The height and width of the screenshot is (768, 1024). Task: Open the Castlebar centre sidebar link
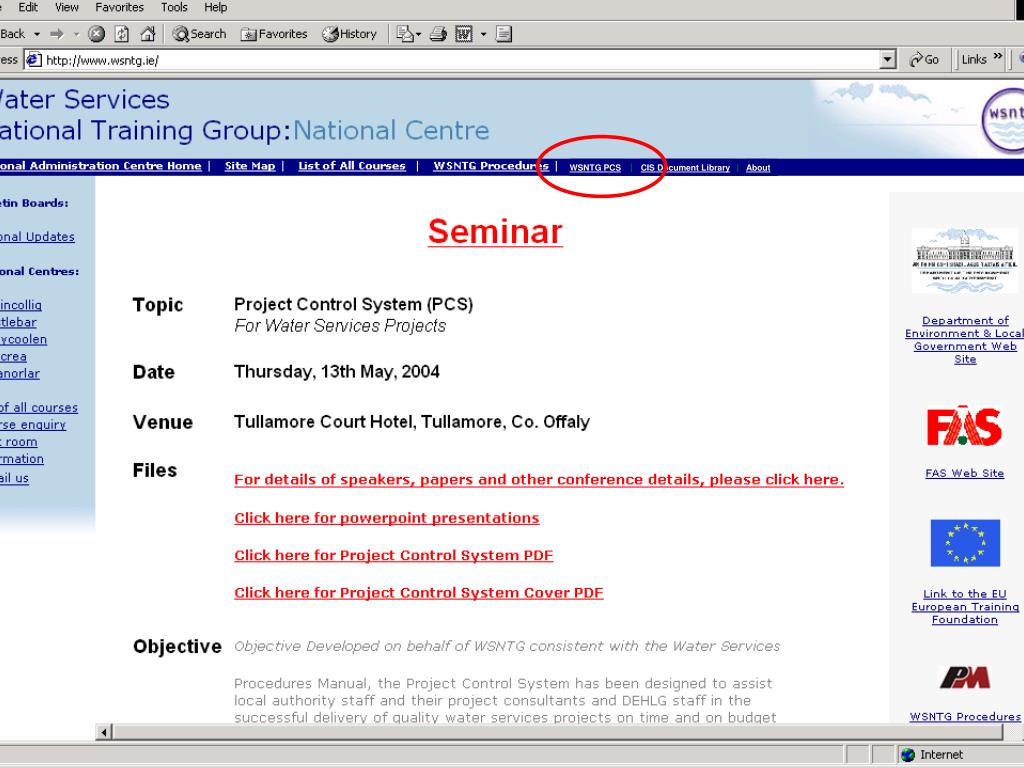(x=18, y=323)
